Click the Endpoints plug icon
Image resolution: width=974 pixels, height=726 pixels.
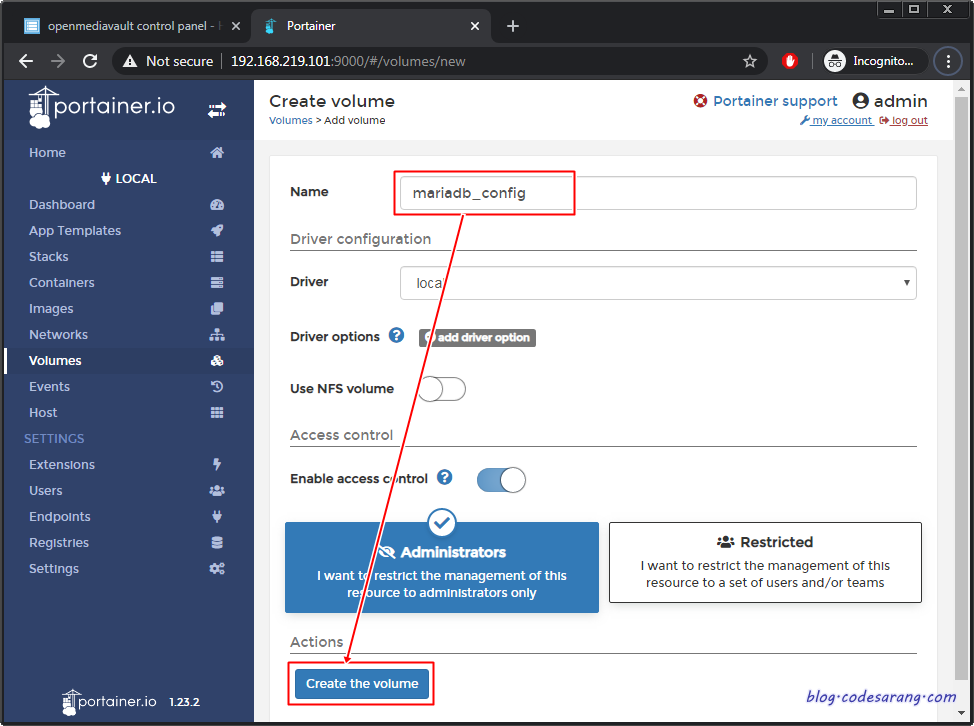(x=217, y=517)
